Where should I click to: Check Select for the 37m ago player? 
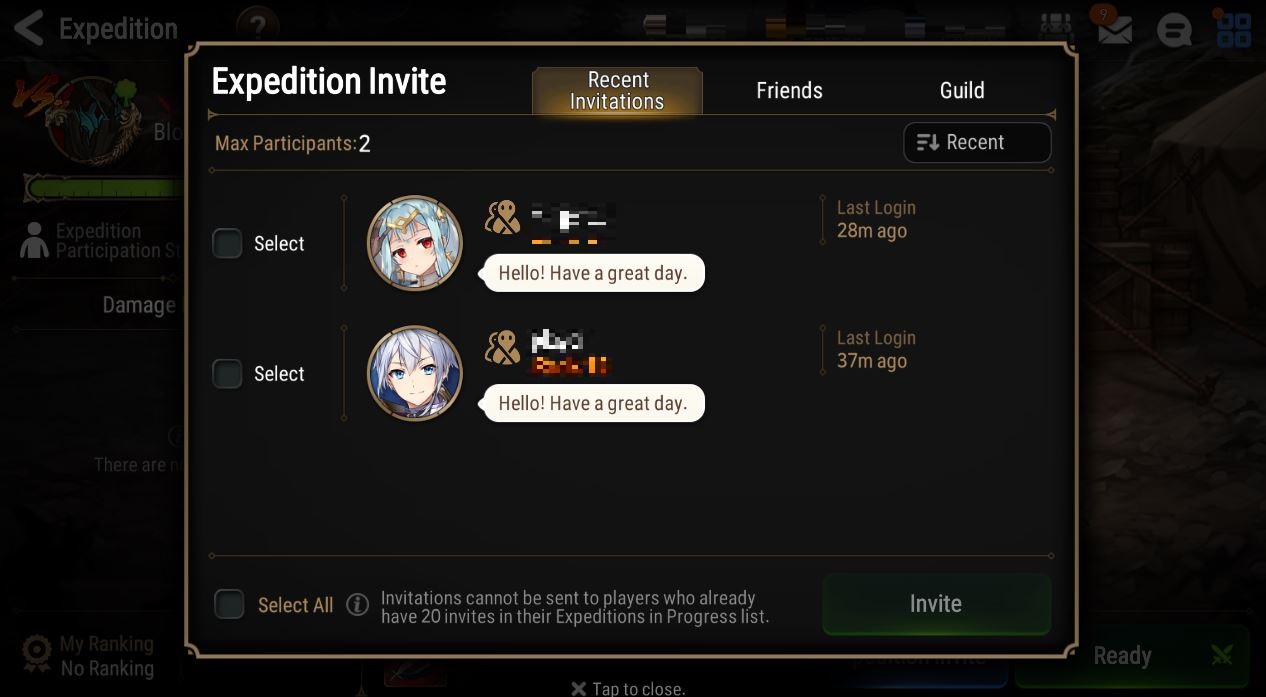pos(228,373)
